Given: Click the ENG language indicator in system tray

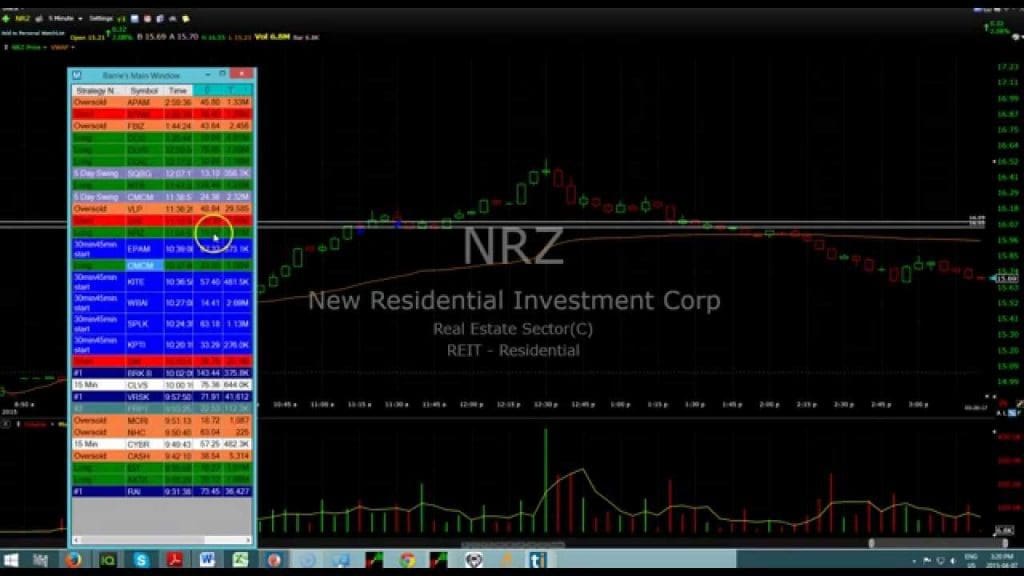Looking at the screenshot, I should pyautogui.click(x=971, y=560).
